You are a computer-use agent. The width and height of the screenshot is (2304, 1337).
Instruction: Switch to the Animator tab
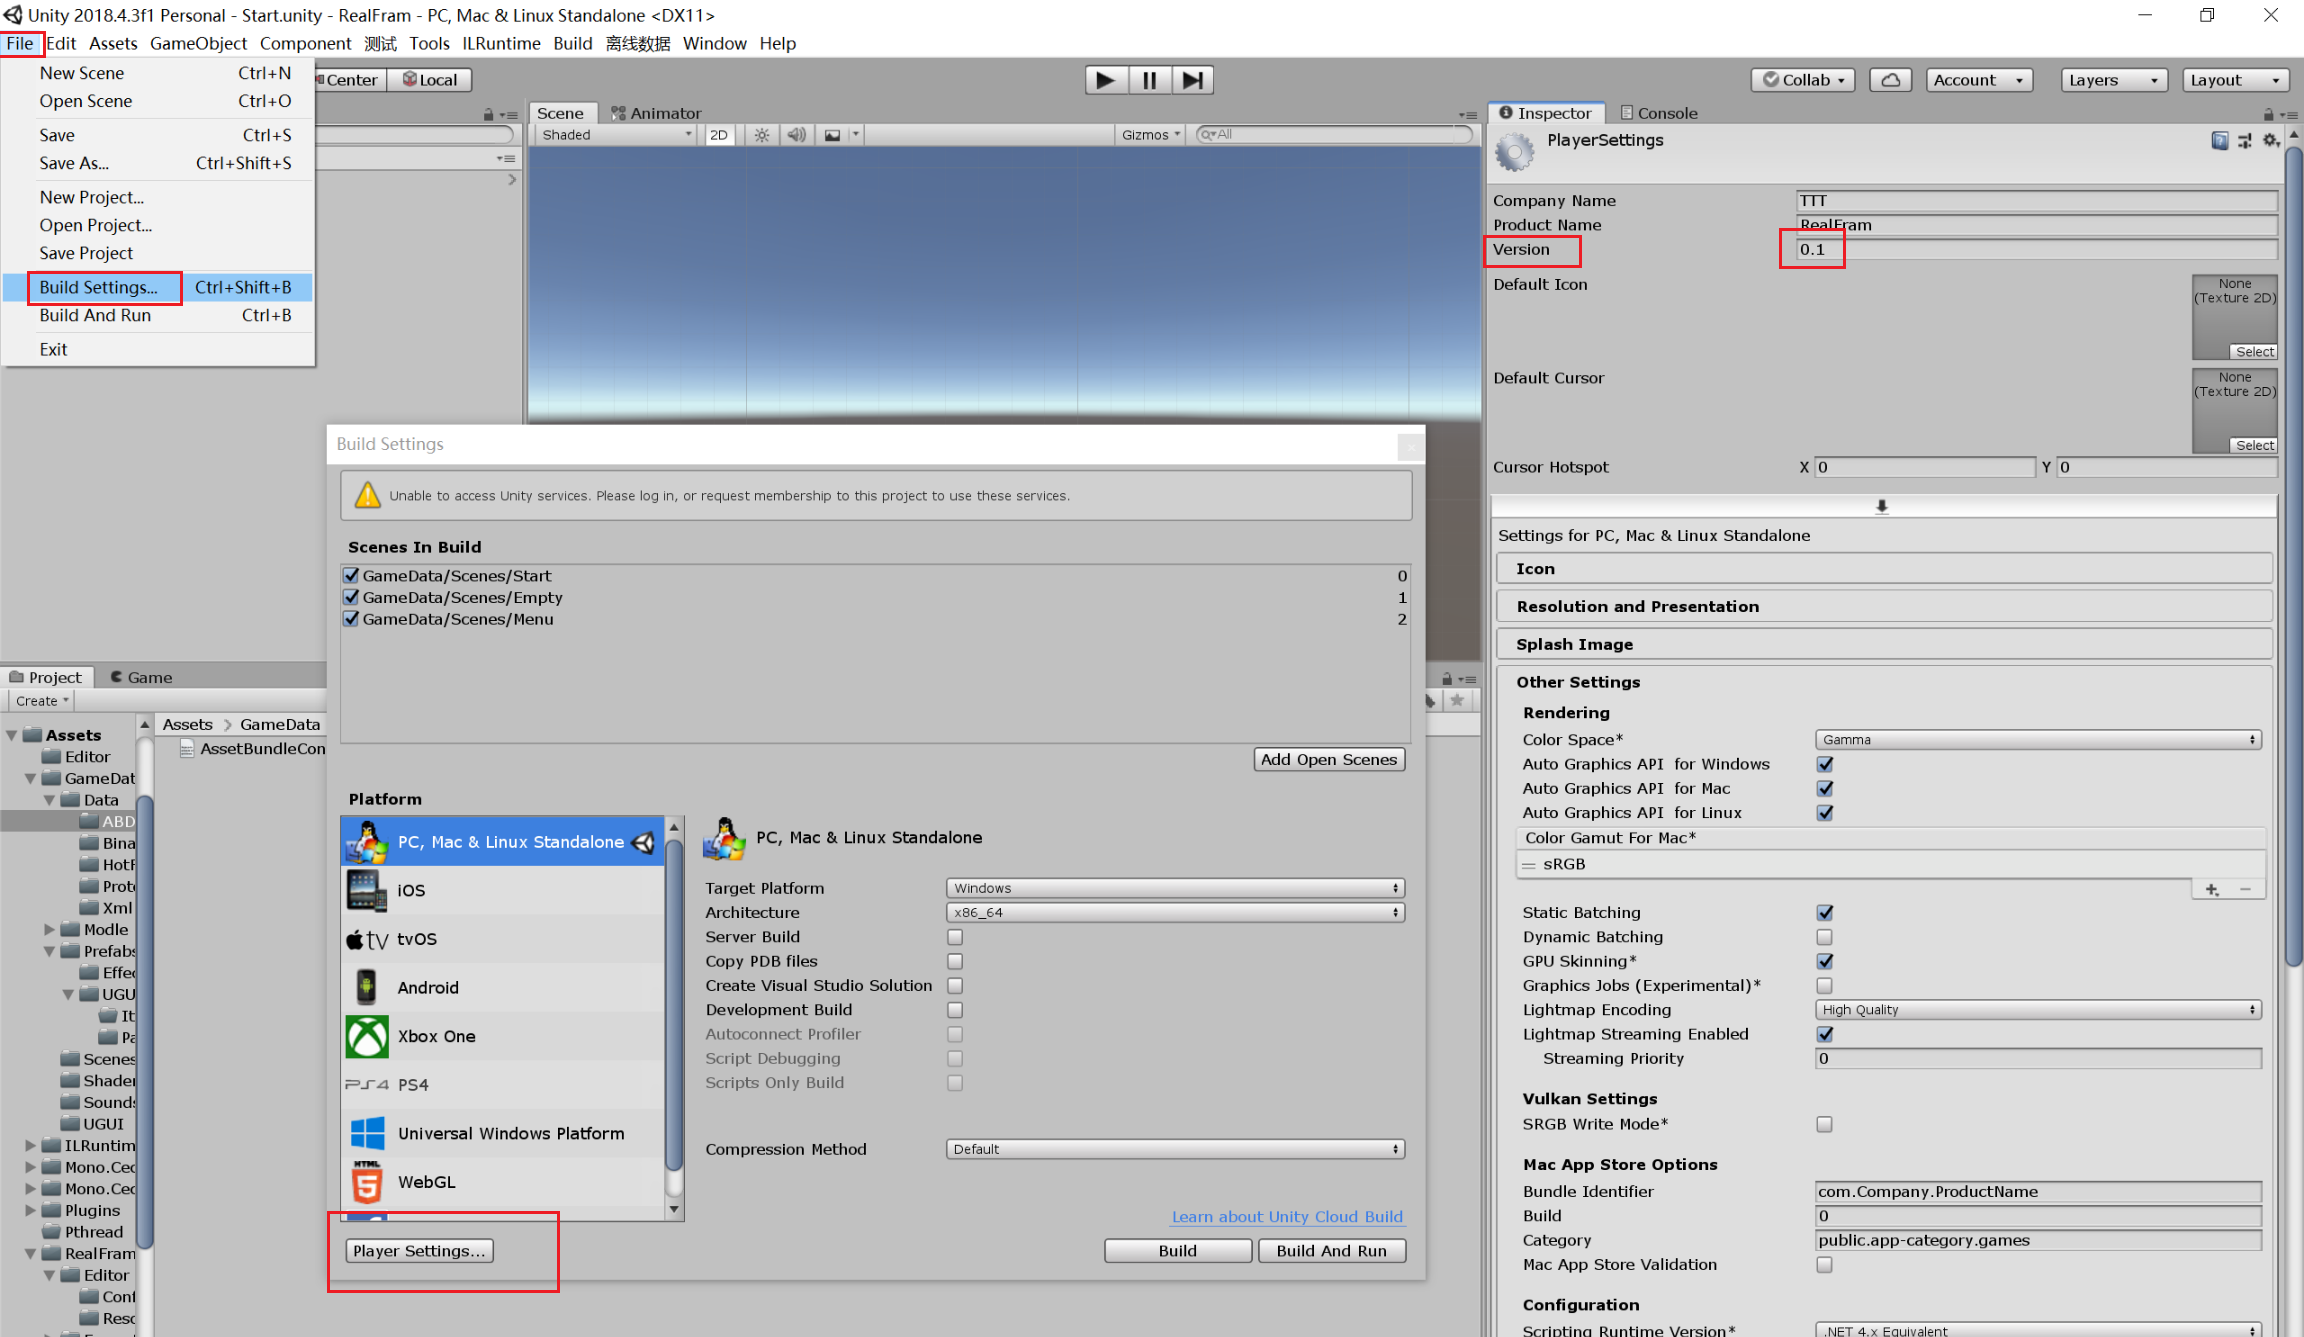coord(656,113)
